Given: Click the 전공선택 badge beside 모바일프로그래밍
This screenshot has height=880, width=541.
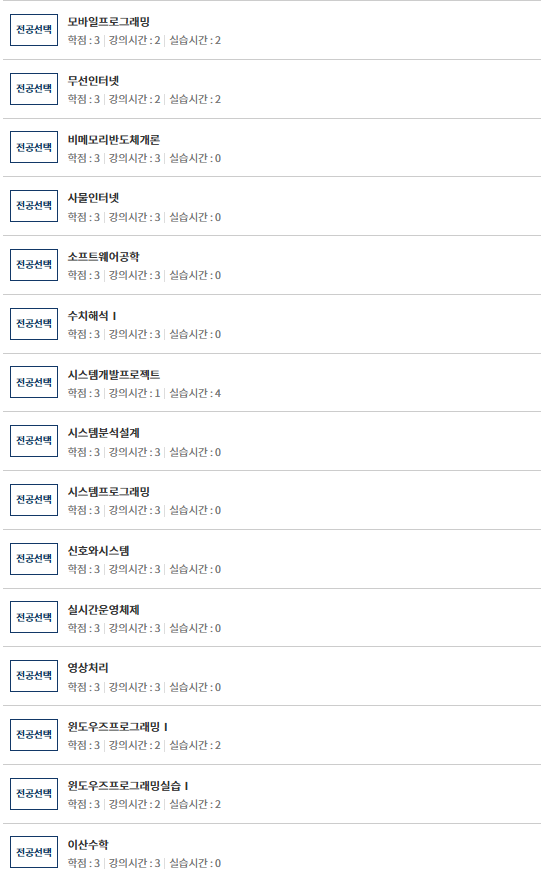Looking at the screenshot, I should coord(34,30).
